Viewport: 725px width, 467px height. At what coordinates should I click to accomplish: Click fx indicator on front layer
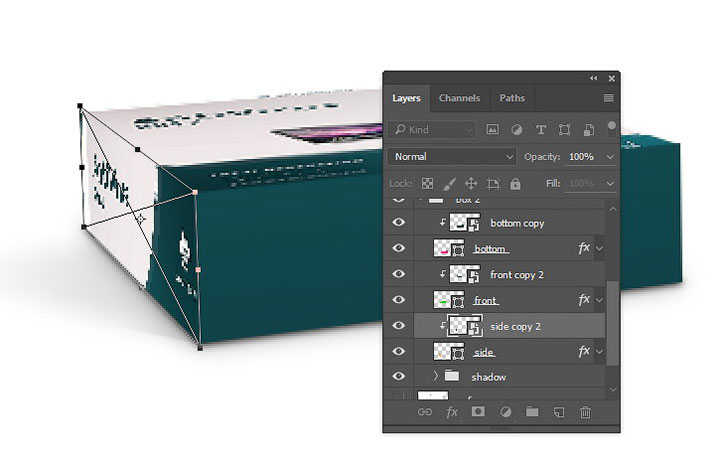(x=584, y=300)
